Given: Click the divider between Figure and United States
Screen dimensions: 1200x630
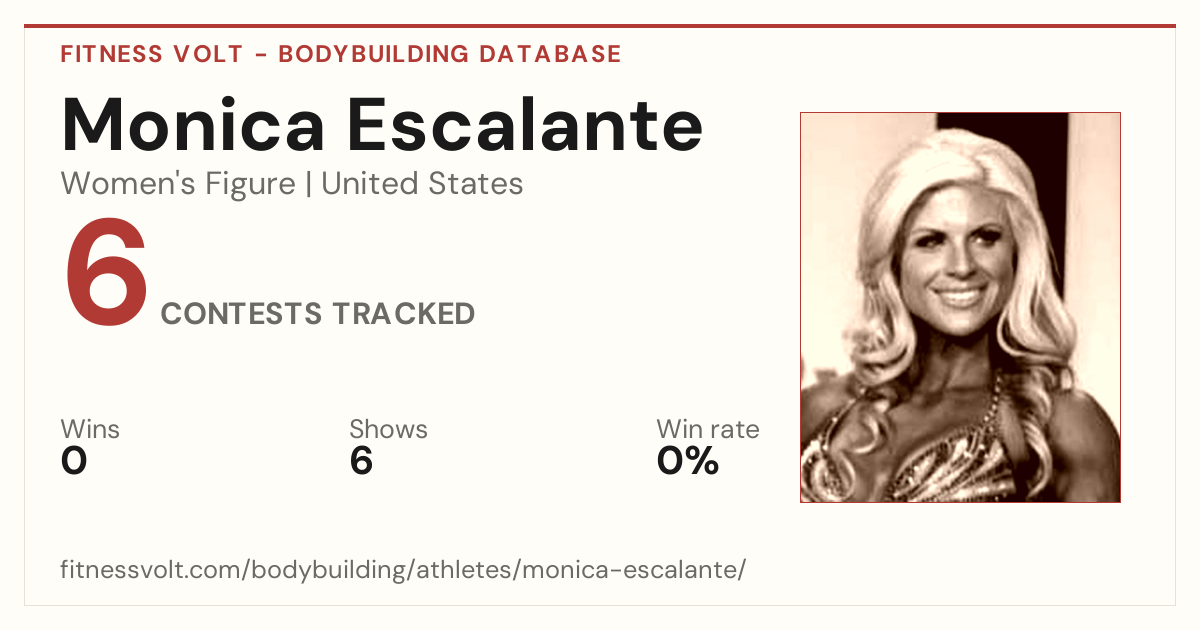Looking at the screenshot, I should pyautogui.click(x=309, y=185).
